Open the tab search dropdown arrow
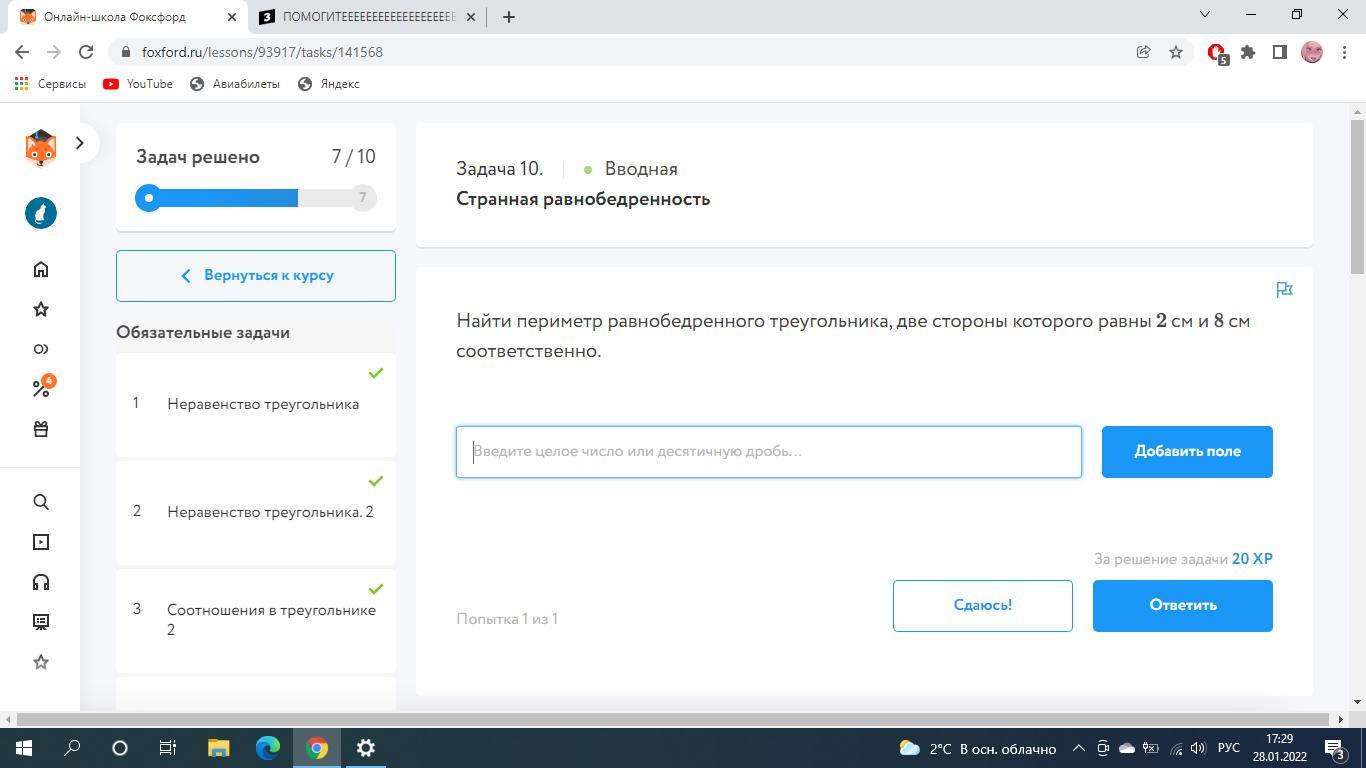The width and height of the screenshot is (1366, 768). [1205, 14]
